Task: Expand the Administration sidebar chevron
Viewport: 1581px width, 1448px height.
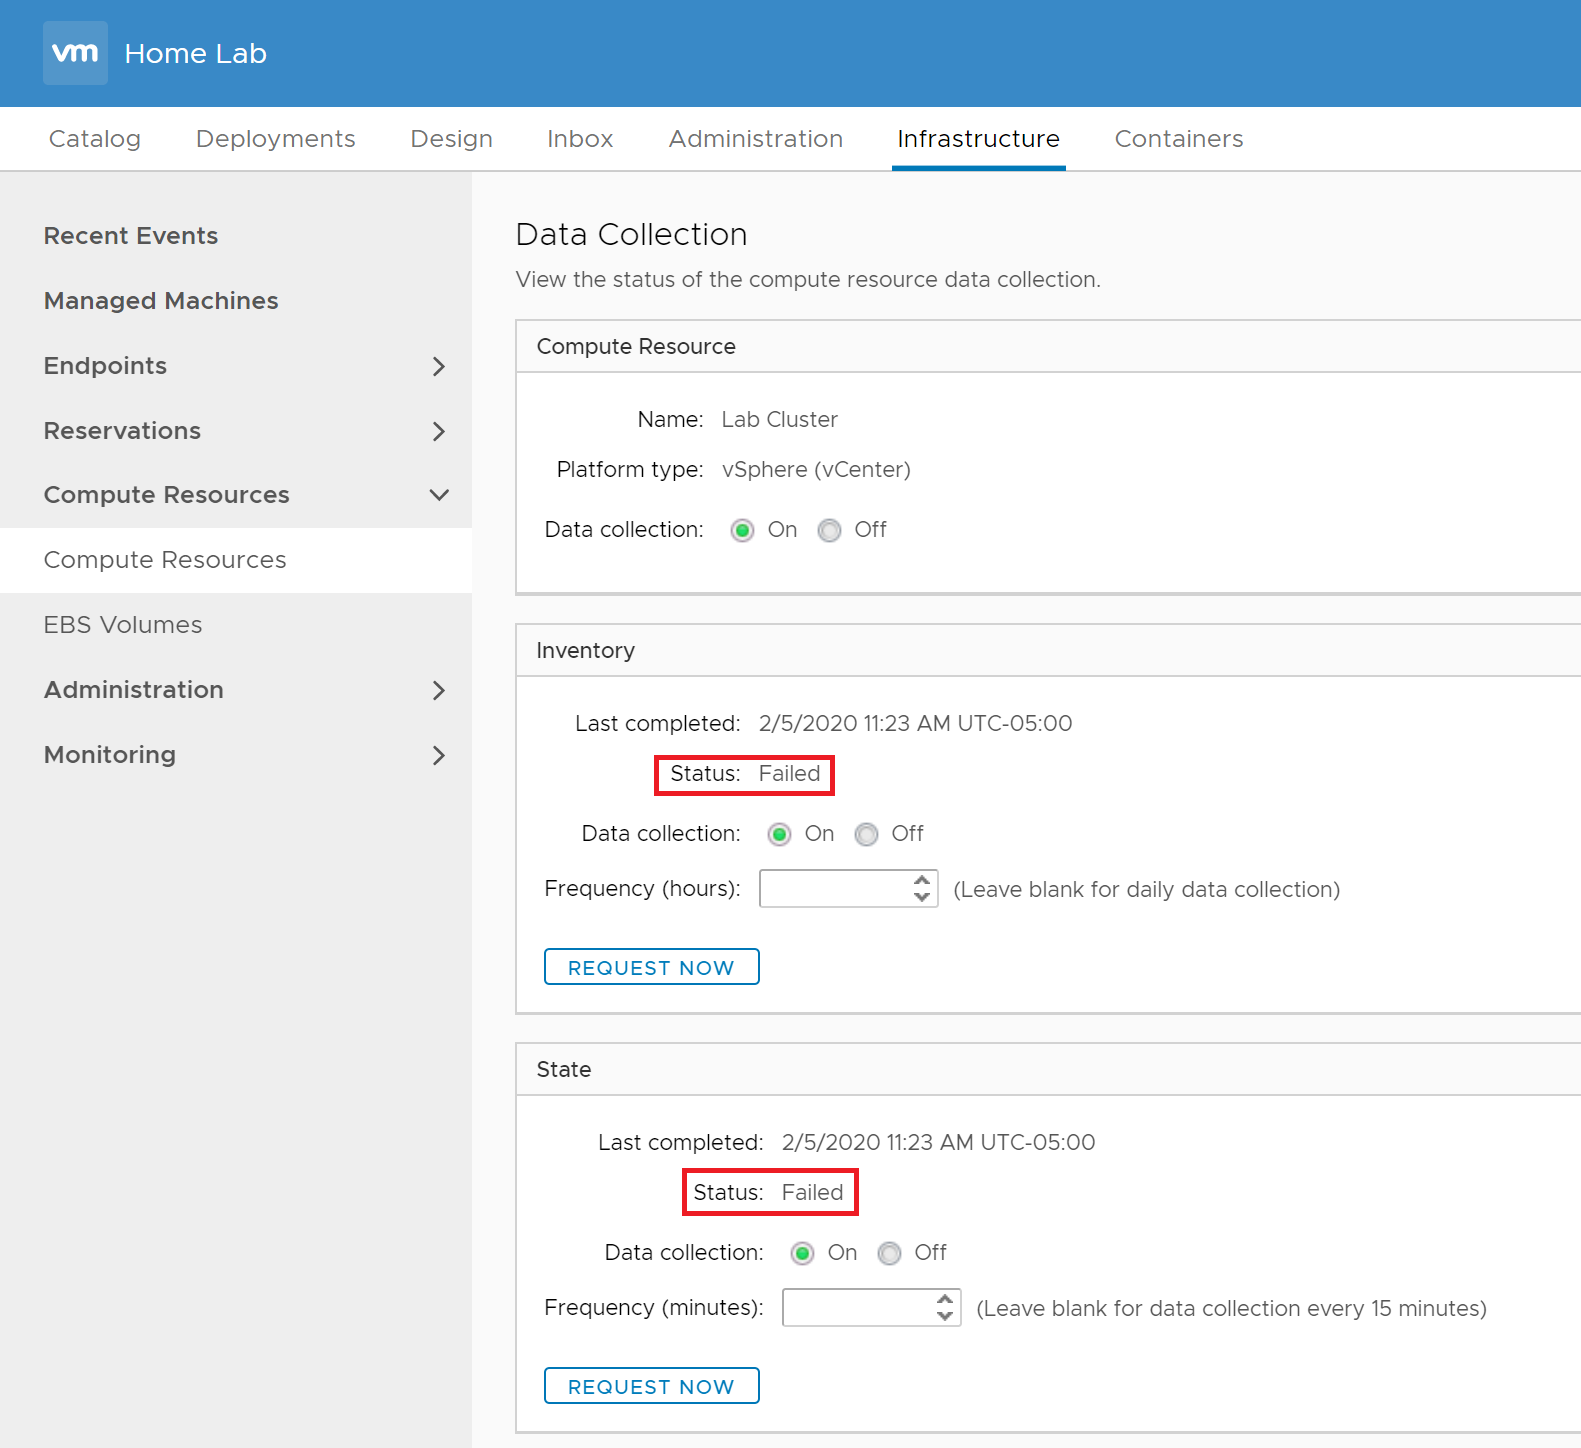Action: (438, 690)
